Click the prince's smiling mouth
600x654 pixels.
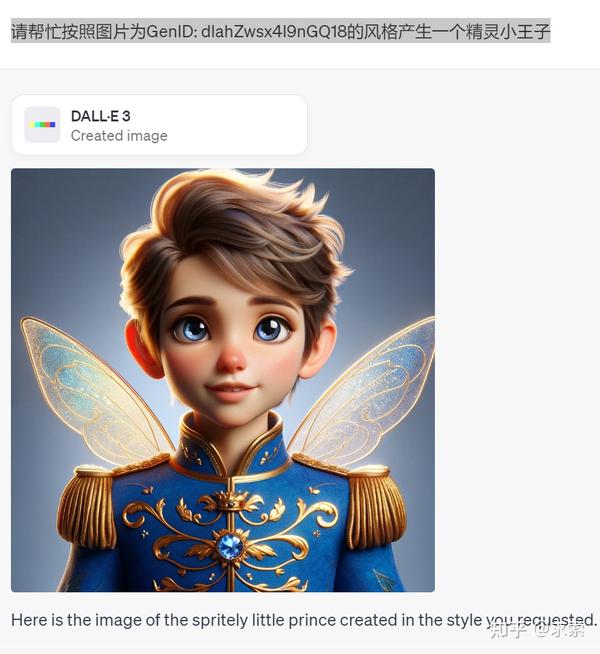click(x=231, y=391)
